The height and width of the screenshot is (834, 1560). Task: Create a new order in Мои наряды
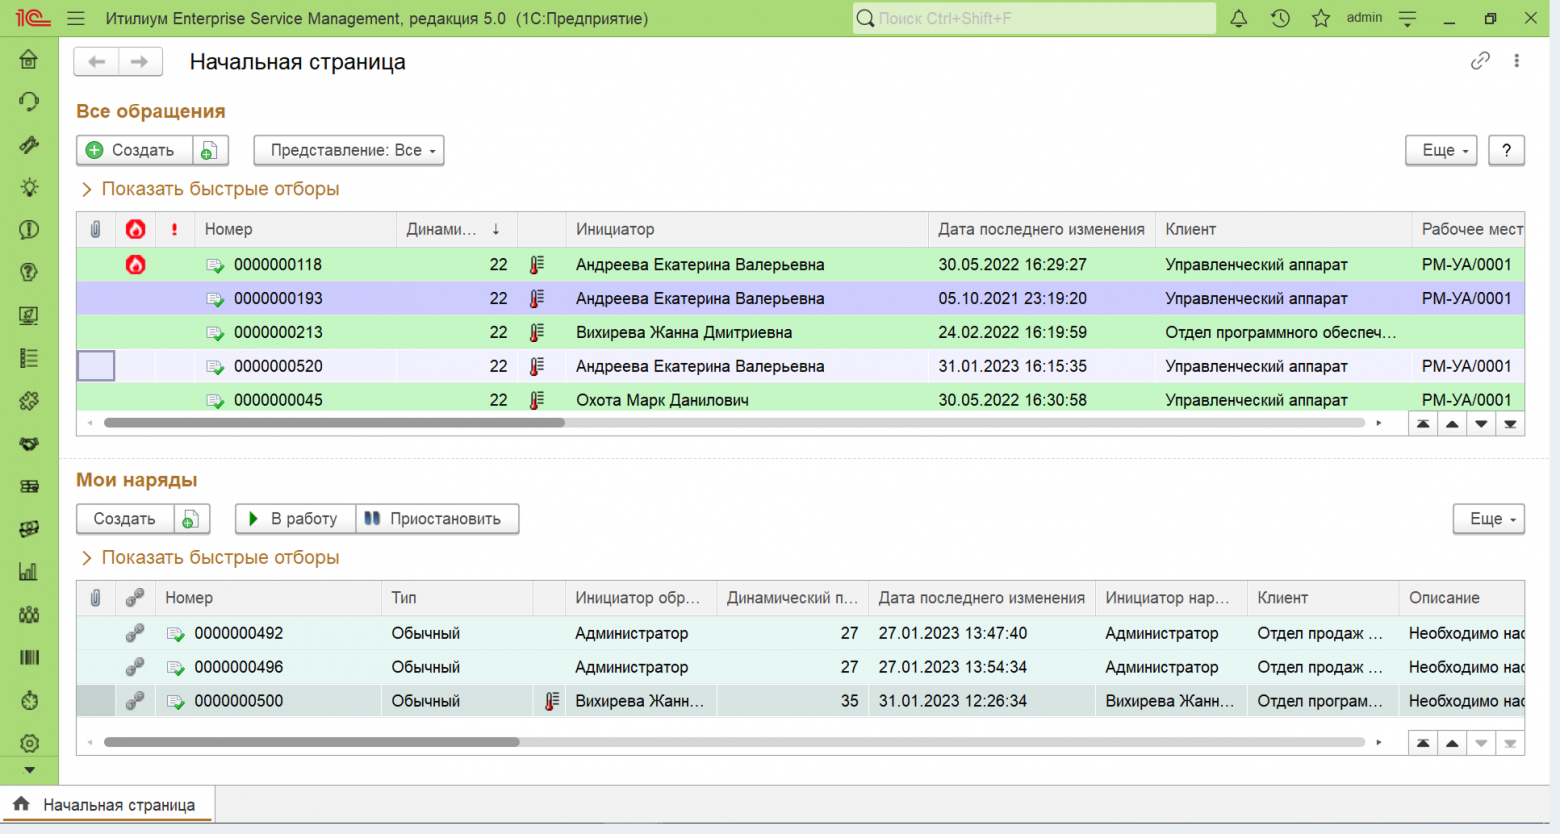[x=125, y=519]
